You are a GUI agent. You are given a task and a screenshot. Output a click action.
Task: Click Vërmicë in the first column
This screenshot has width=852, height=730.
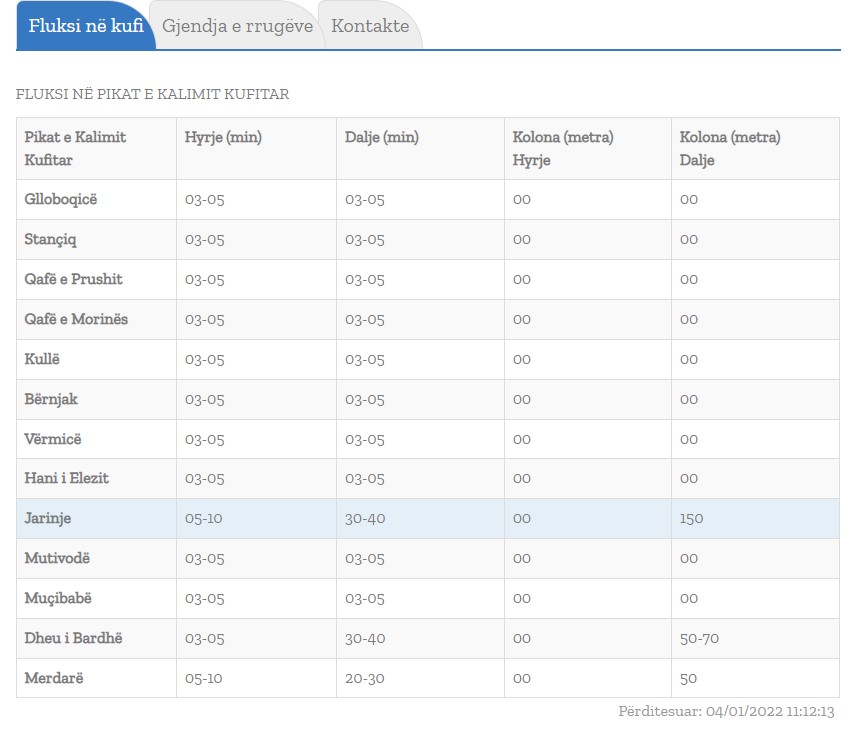(x=53, y=439)
